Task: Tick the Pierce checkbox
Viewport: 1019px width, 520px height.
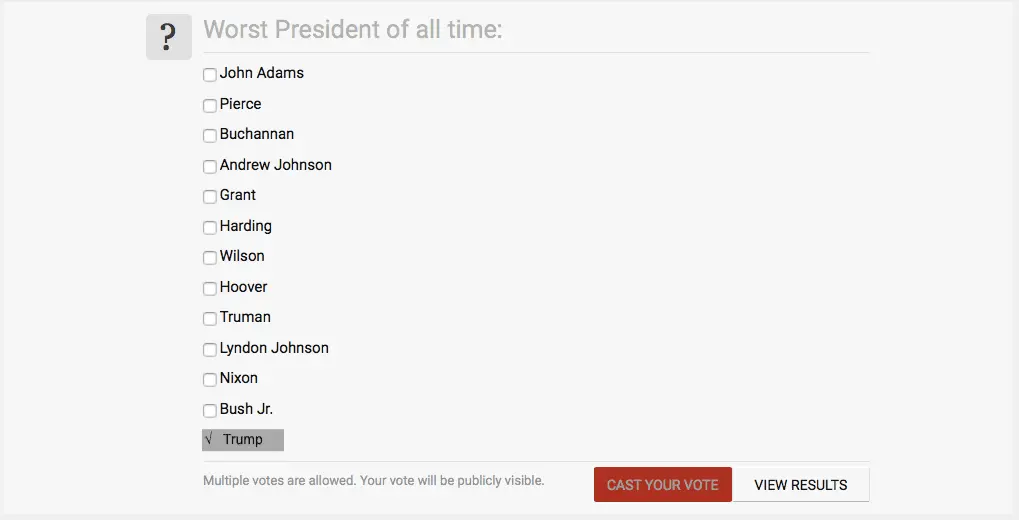Action: 210,105
